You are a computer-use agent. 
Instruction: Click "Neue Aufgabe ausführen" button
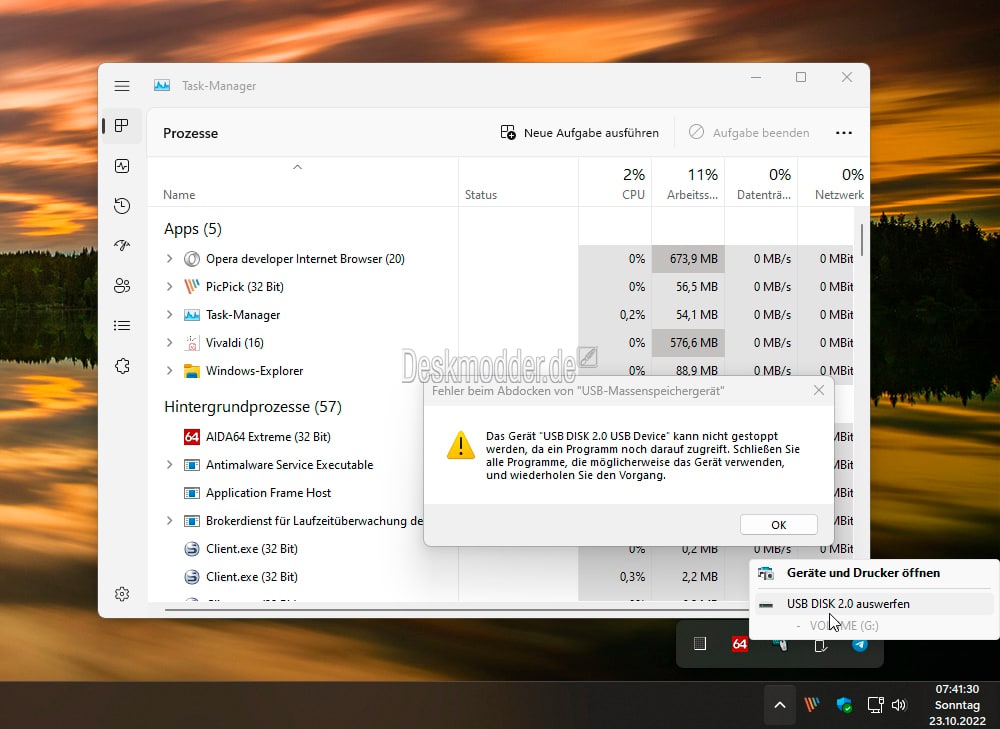tap(580, 133)
